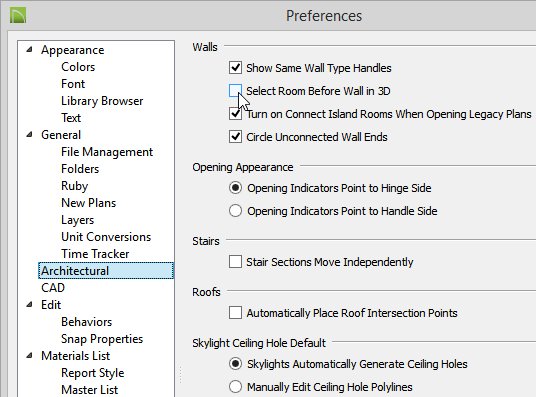Open Time Tracker preferences
The image size is (536, 397).
tap(95, 254)
